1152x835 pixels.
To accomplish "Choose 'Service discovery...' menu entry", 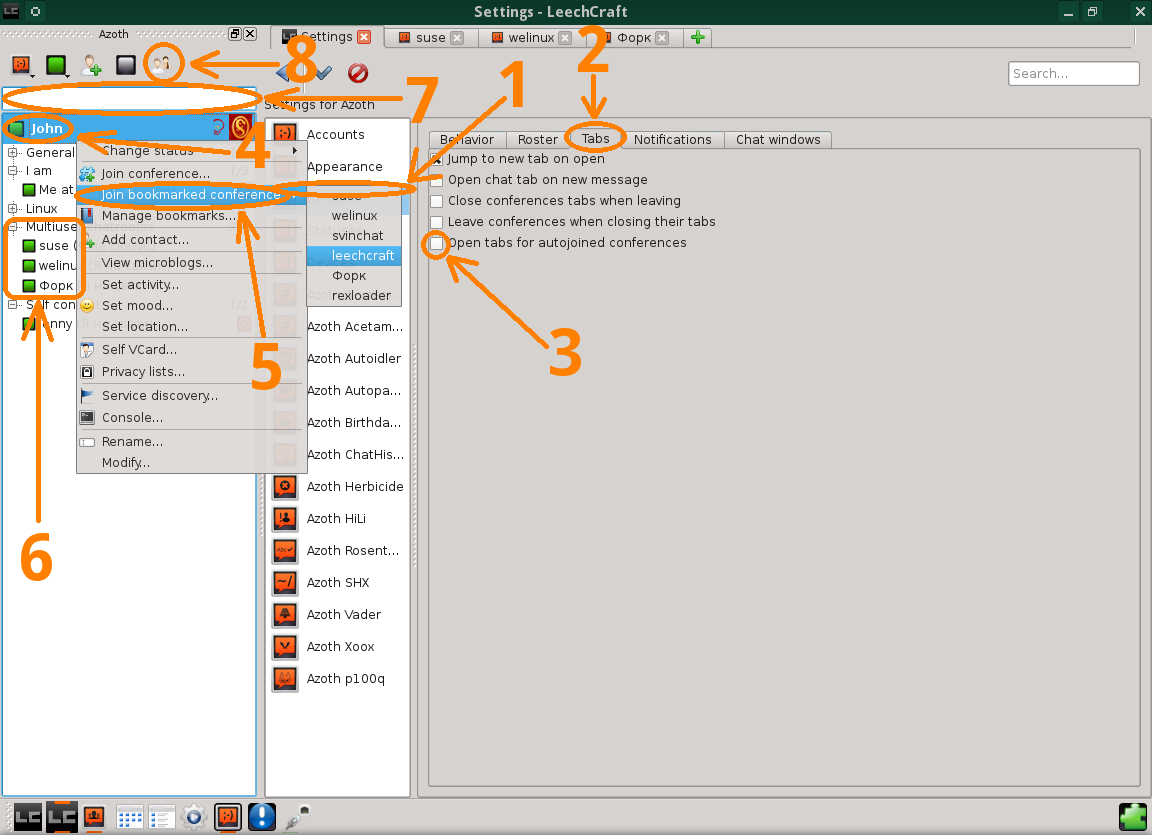I will point(160,395).
